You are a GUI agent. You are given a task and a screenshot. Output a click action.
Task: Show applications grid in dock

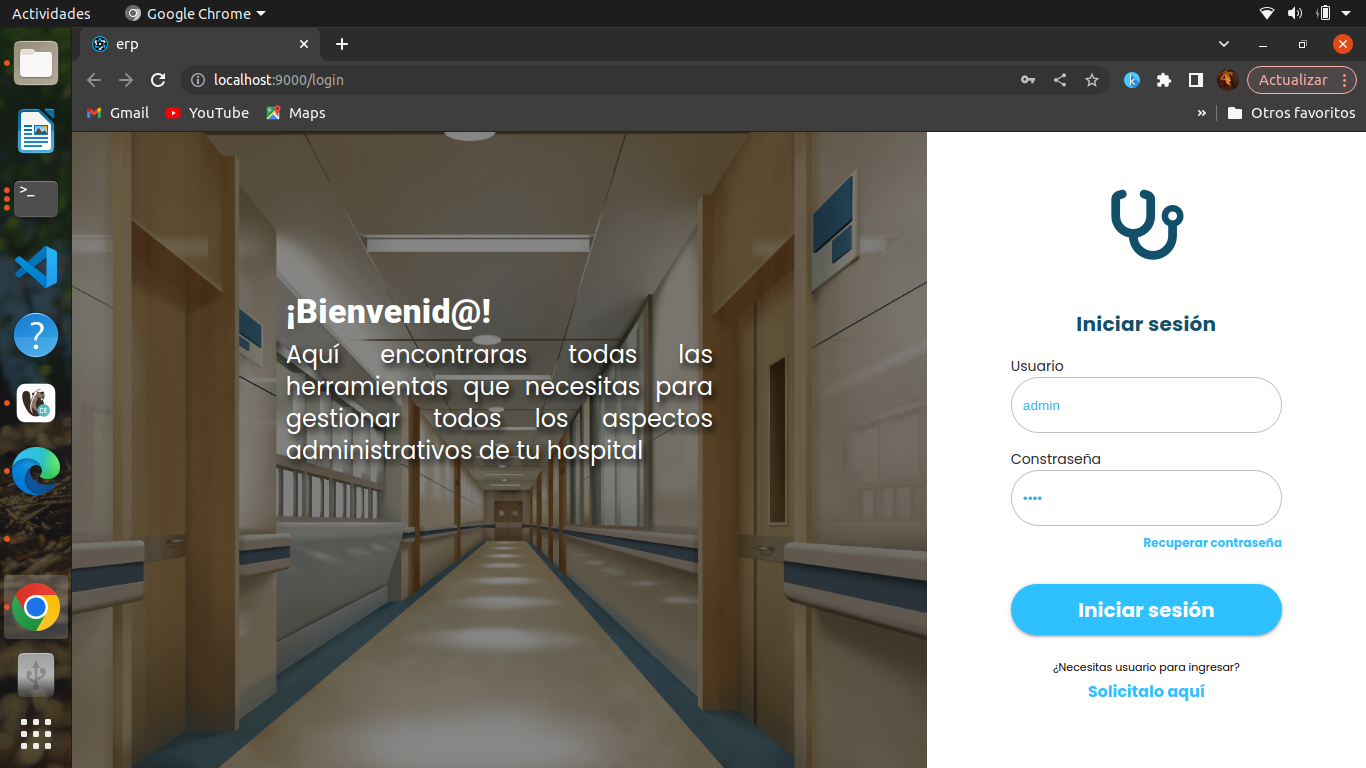coord(36,733)
